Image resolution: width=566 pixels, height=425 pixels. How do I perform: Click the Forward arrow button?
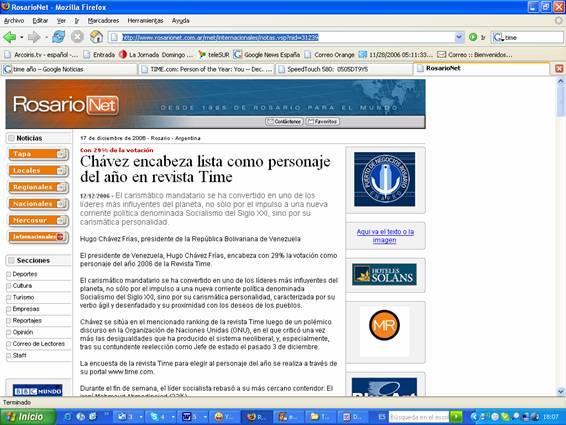[x=34, y=37]
